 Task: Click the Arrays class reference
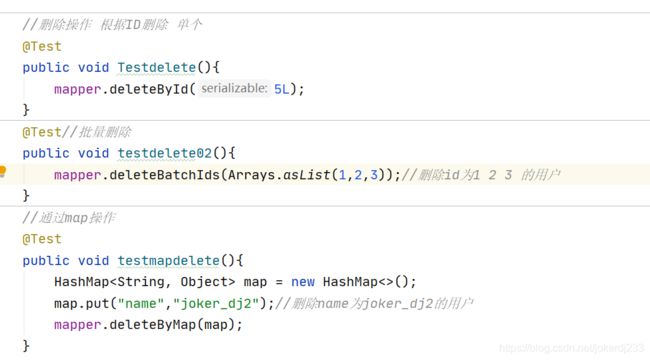251,175
